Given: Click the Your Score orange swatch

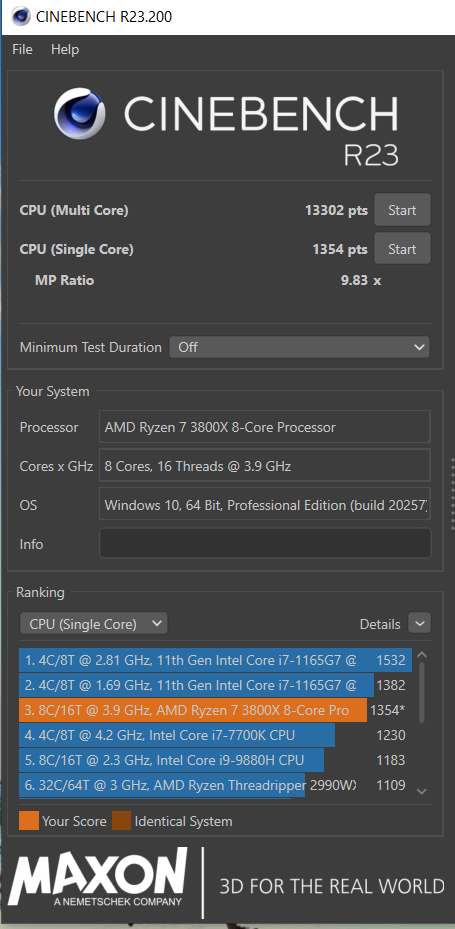Looking at the screenshot, I should pyautogui.click(x=28, y=821).
